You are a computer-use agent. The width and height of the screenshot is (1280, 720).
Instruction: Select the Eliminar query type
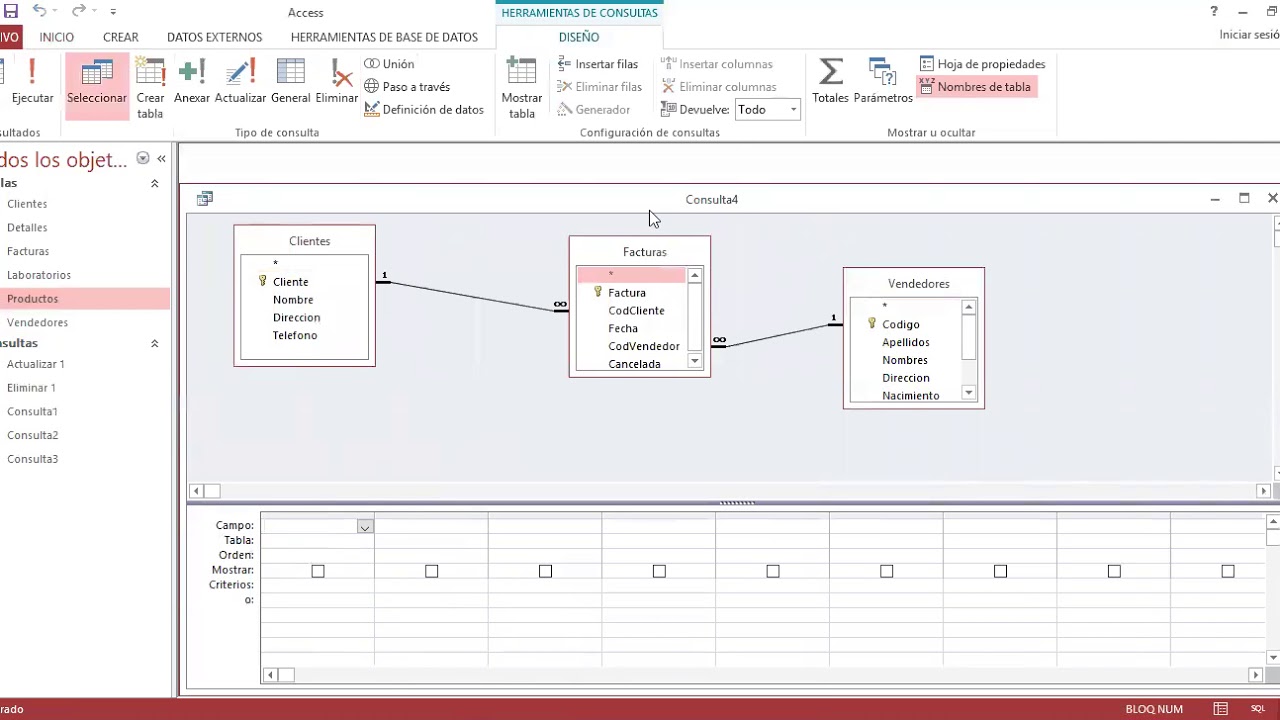click(x=336, y=82)
